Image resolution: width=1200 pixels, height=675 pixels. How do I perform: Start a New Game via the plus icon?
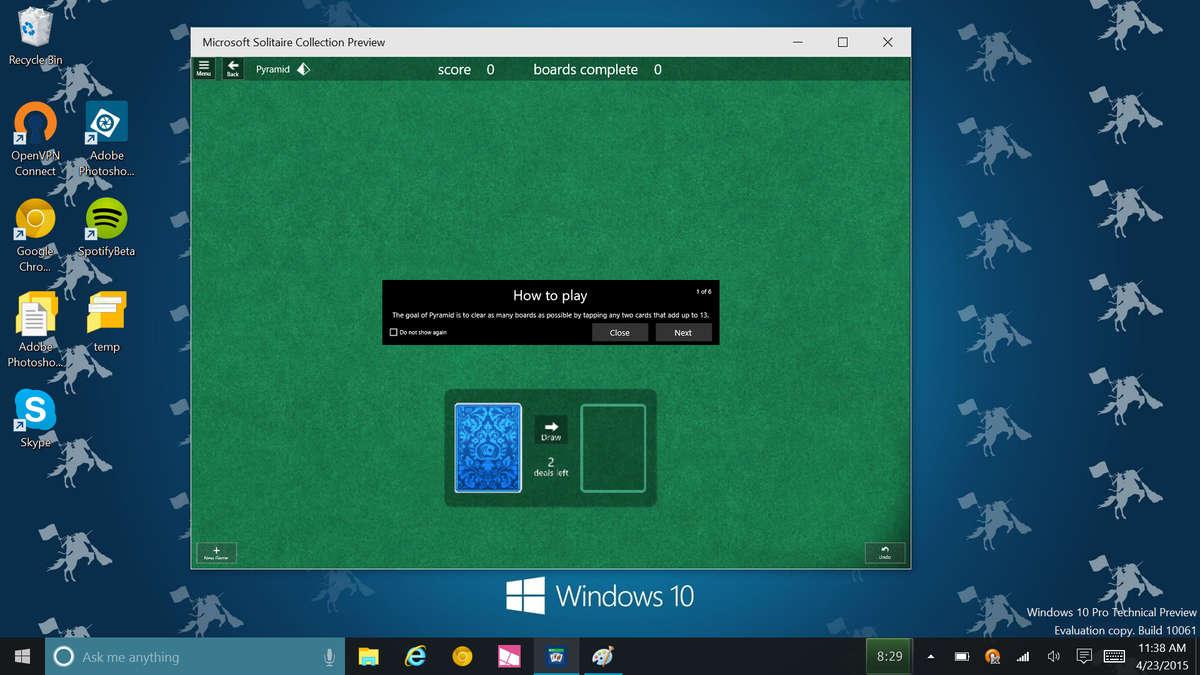point(216,552)
